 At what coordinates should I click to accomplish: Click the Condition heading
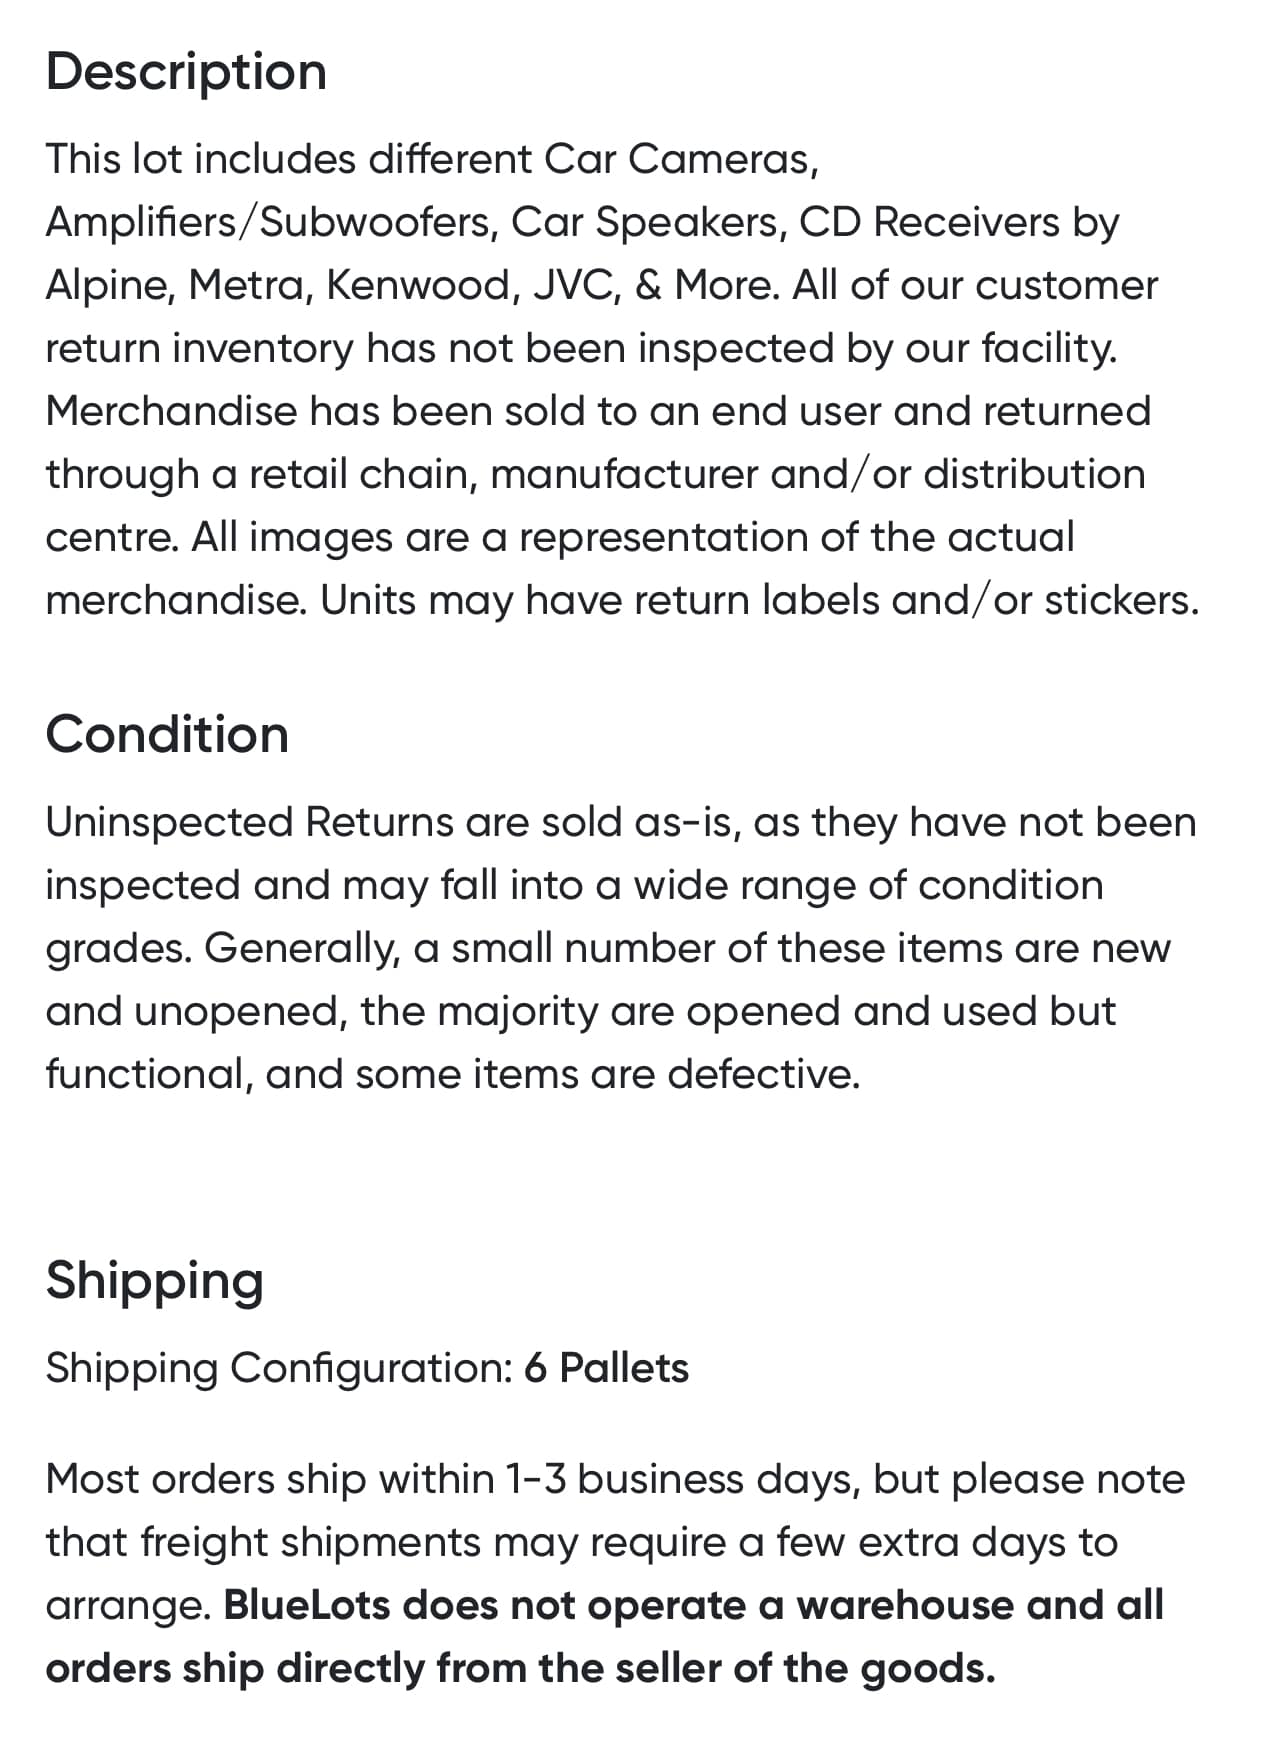pyautogui.click(x=167, y=735)
